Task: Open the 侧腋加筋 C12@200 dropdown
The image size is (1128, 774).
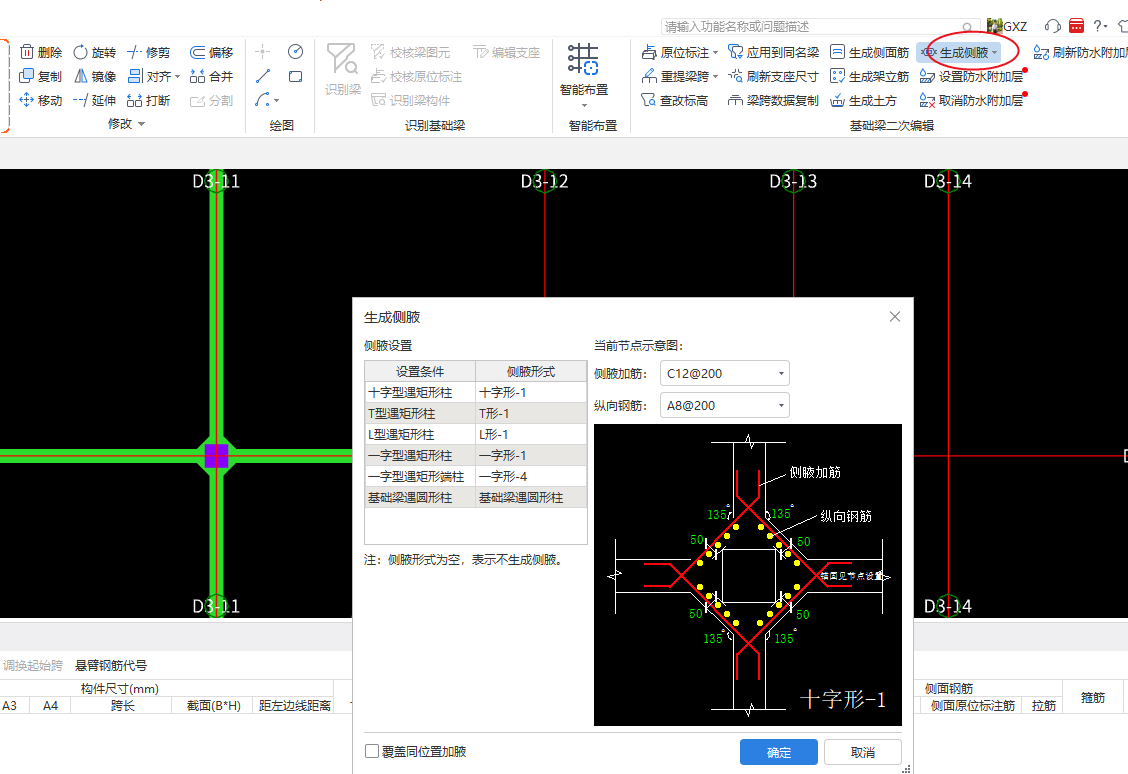Action: coord(724,373)
